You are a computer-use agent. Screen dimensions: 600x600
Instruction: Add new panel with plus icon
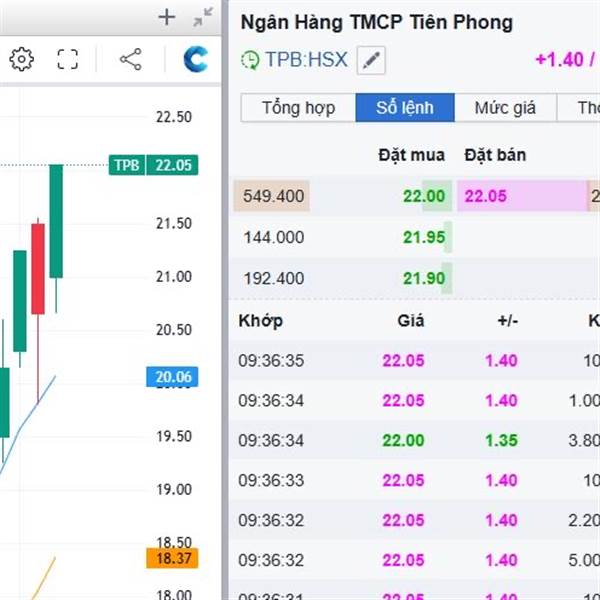click(x=167, y=17)
